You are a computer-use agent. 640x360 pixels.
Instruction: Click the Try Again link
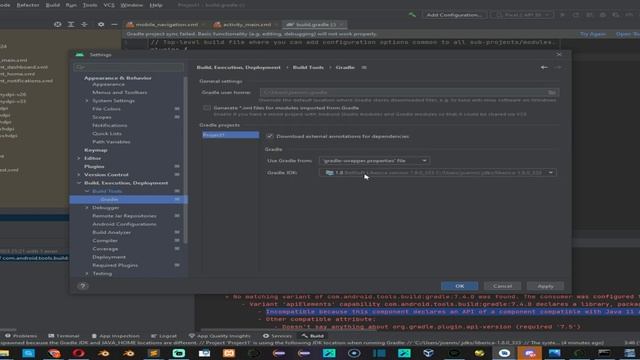593,34
